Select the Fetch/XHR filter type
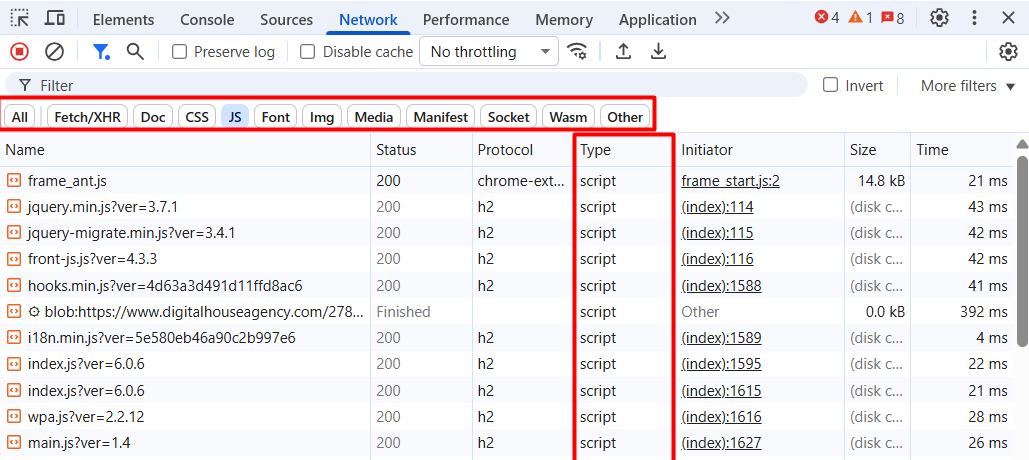Image resolution: width=1029 pixels, height=460 pixels. pyautogui.click(x=87, y=117)
